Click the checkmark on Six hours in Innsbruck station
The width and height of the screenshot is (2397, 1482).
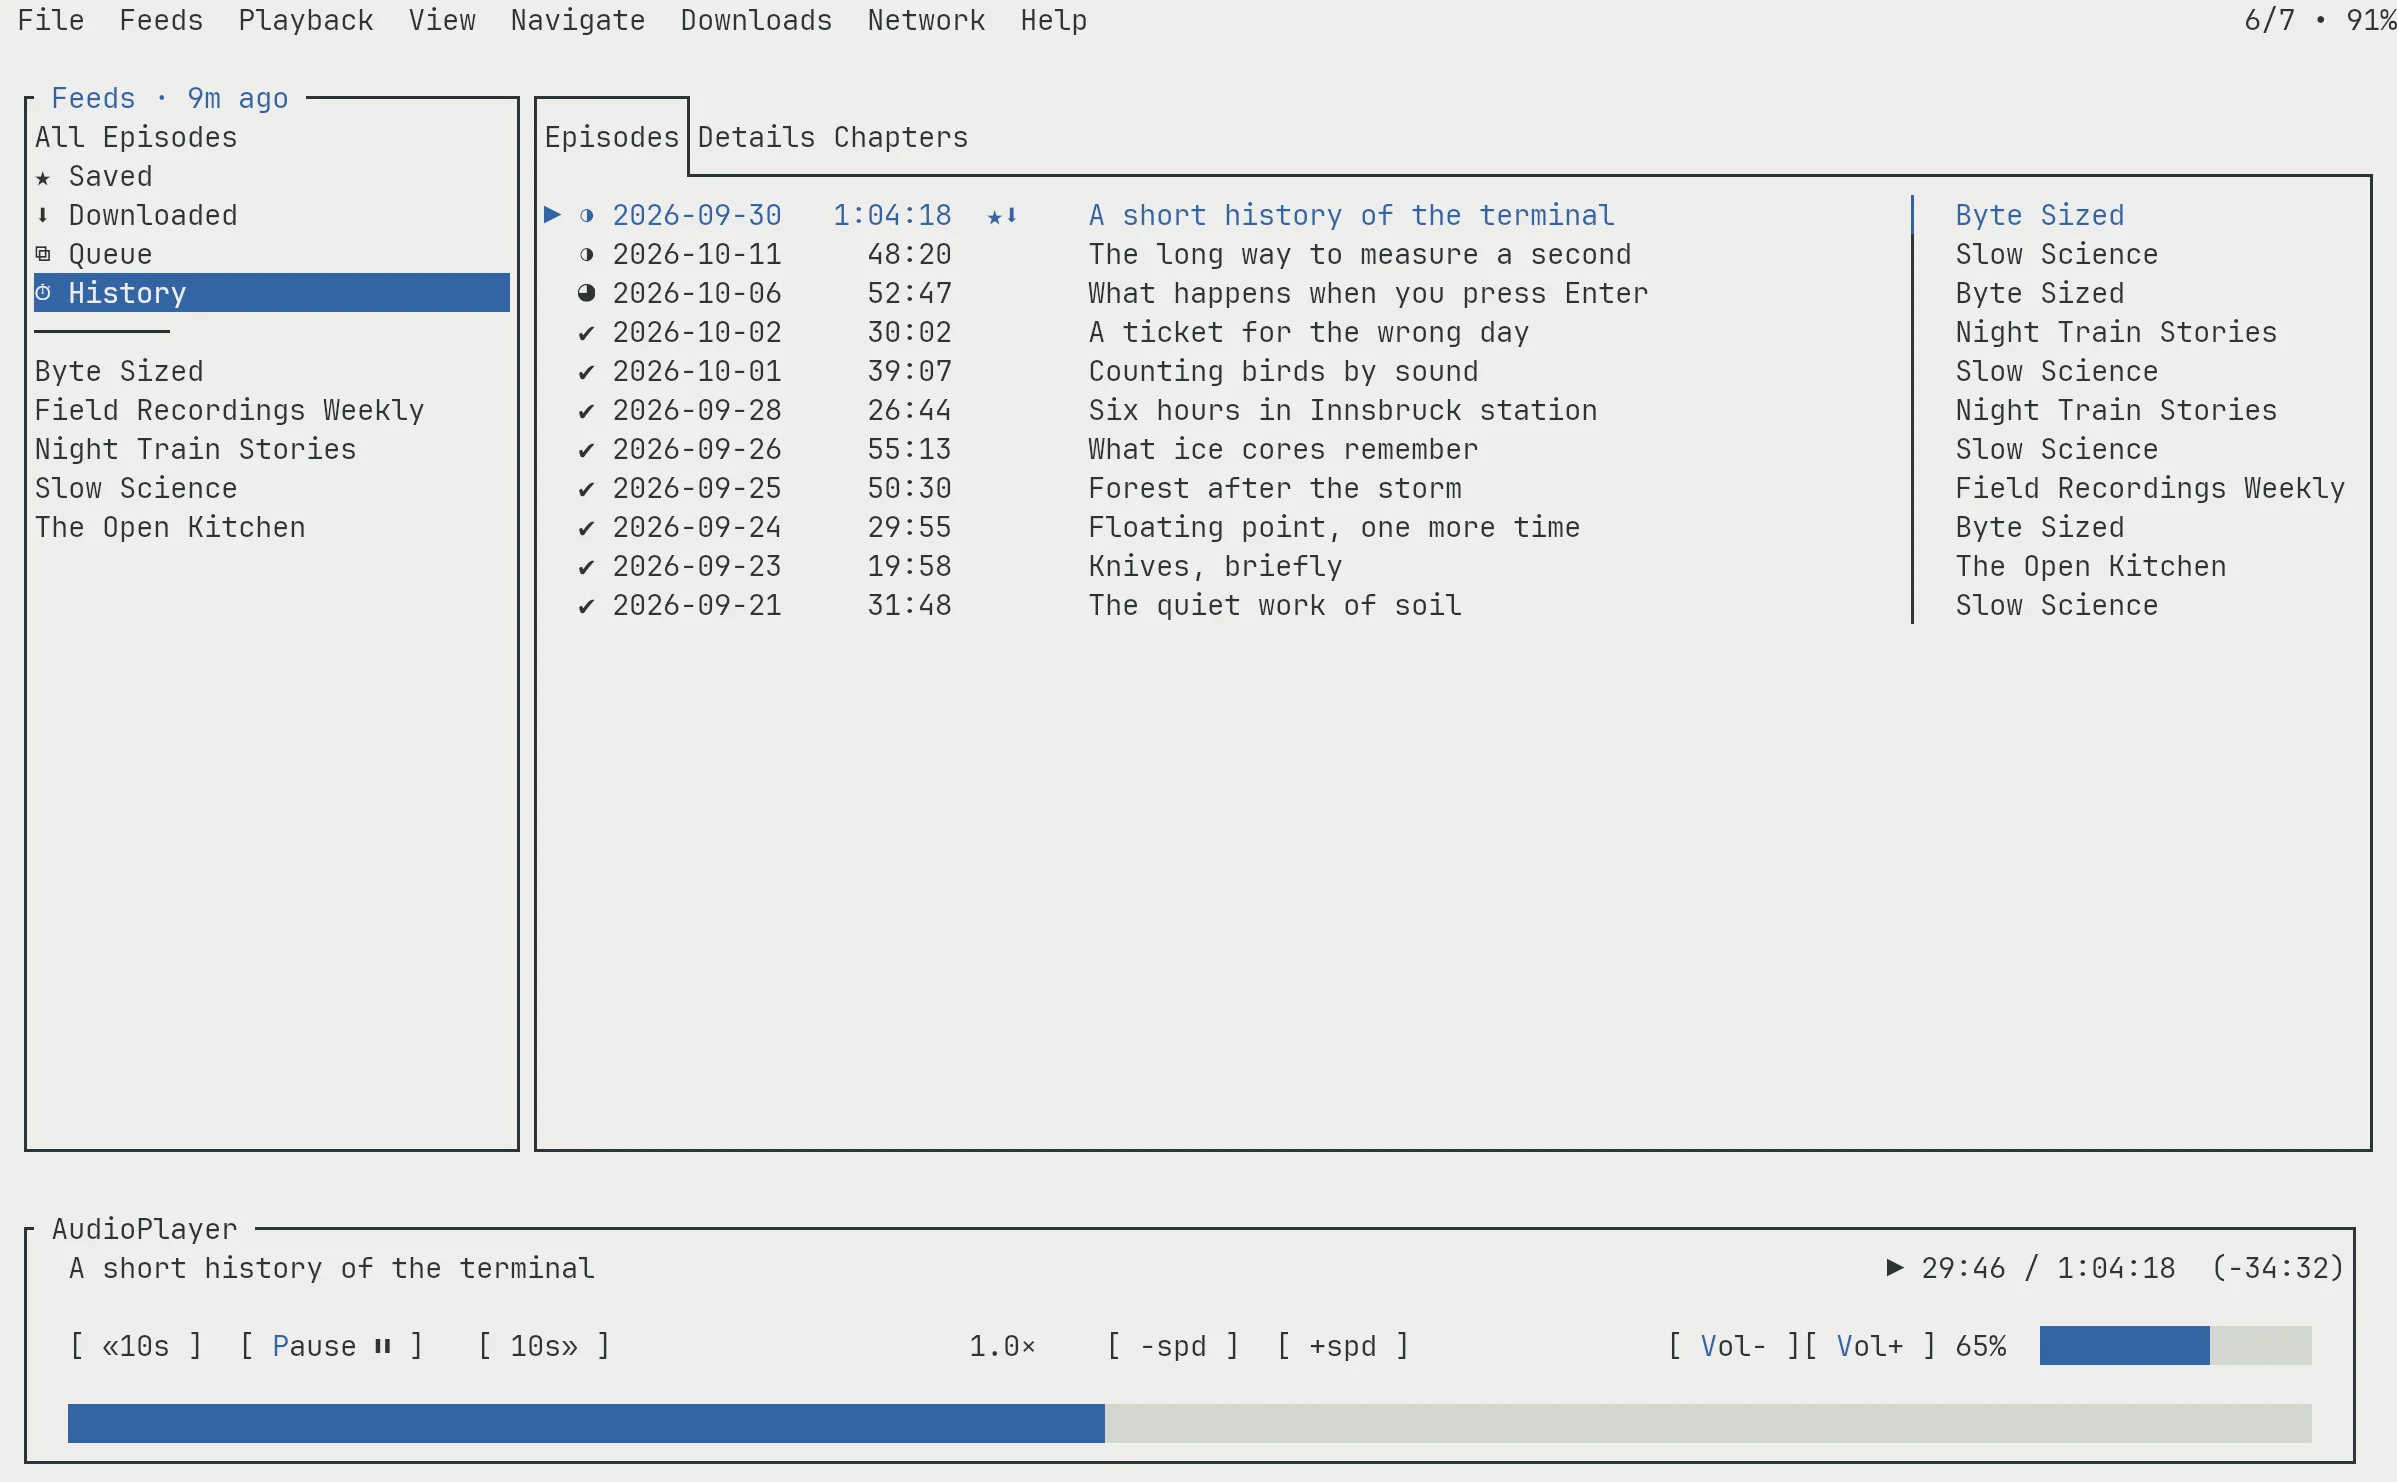click(x=587, y=411)
